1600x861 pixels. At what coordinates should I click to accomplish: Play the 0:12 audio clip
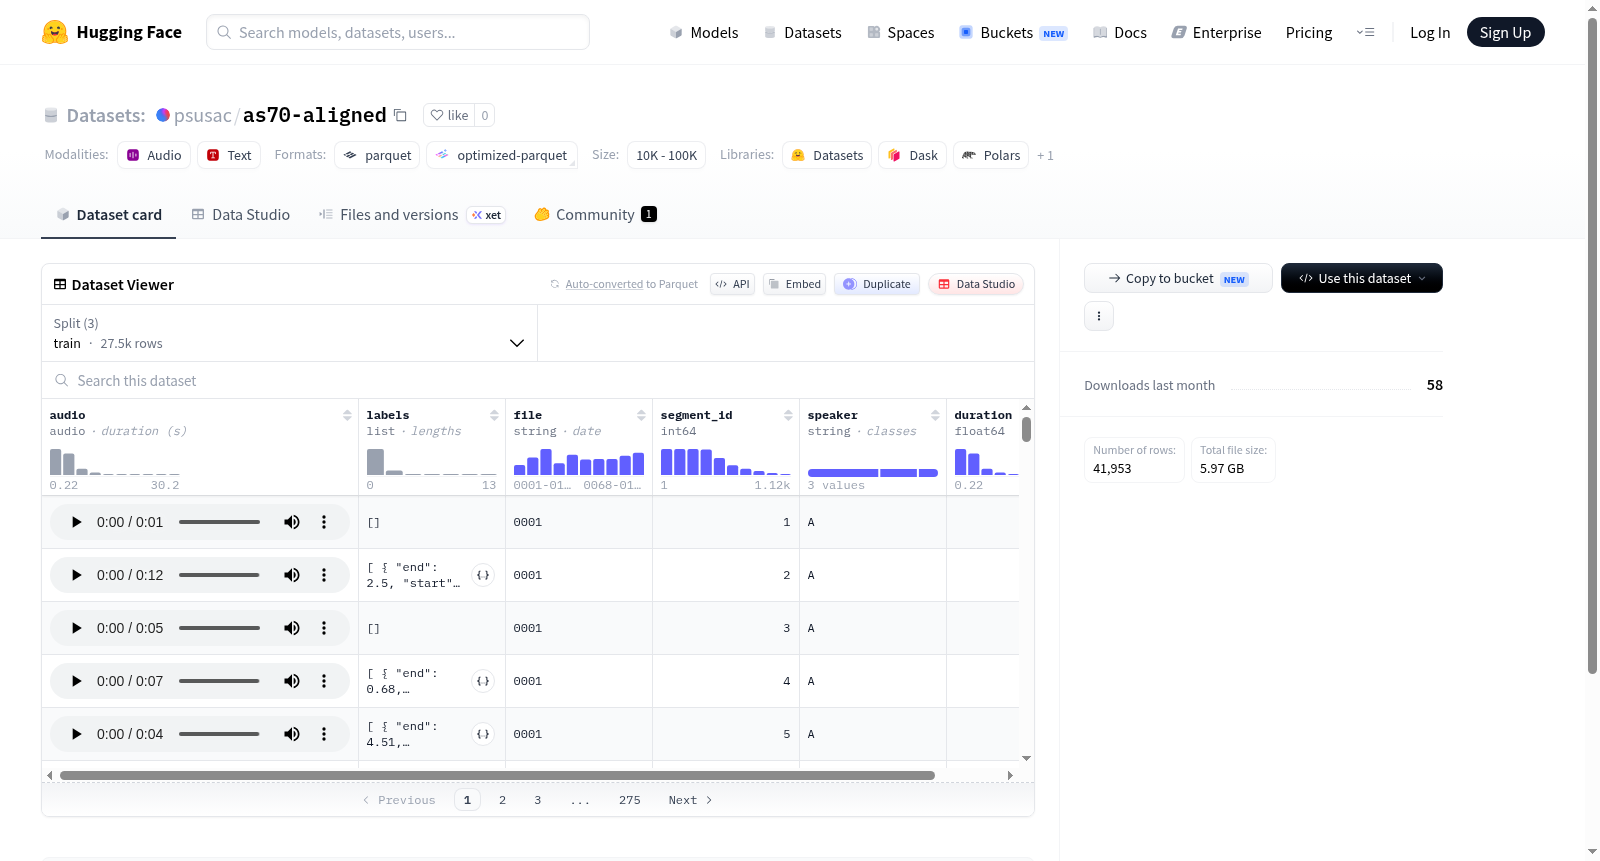coord(77,575)
